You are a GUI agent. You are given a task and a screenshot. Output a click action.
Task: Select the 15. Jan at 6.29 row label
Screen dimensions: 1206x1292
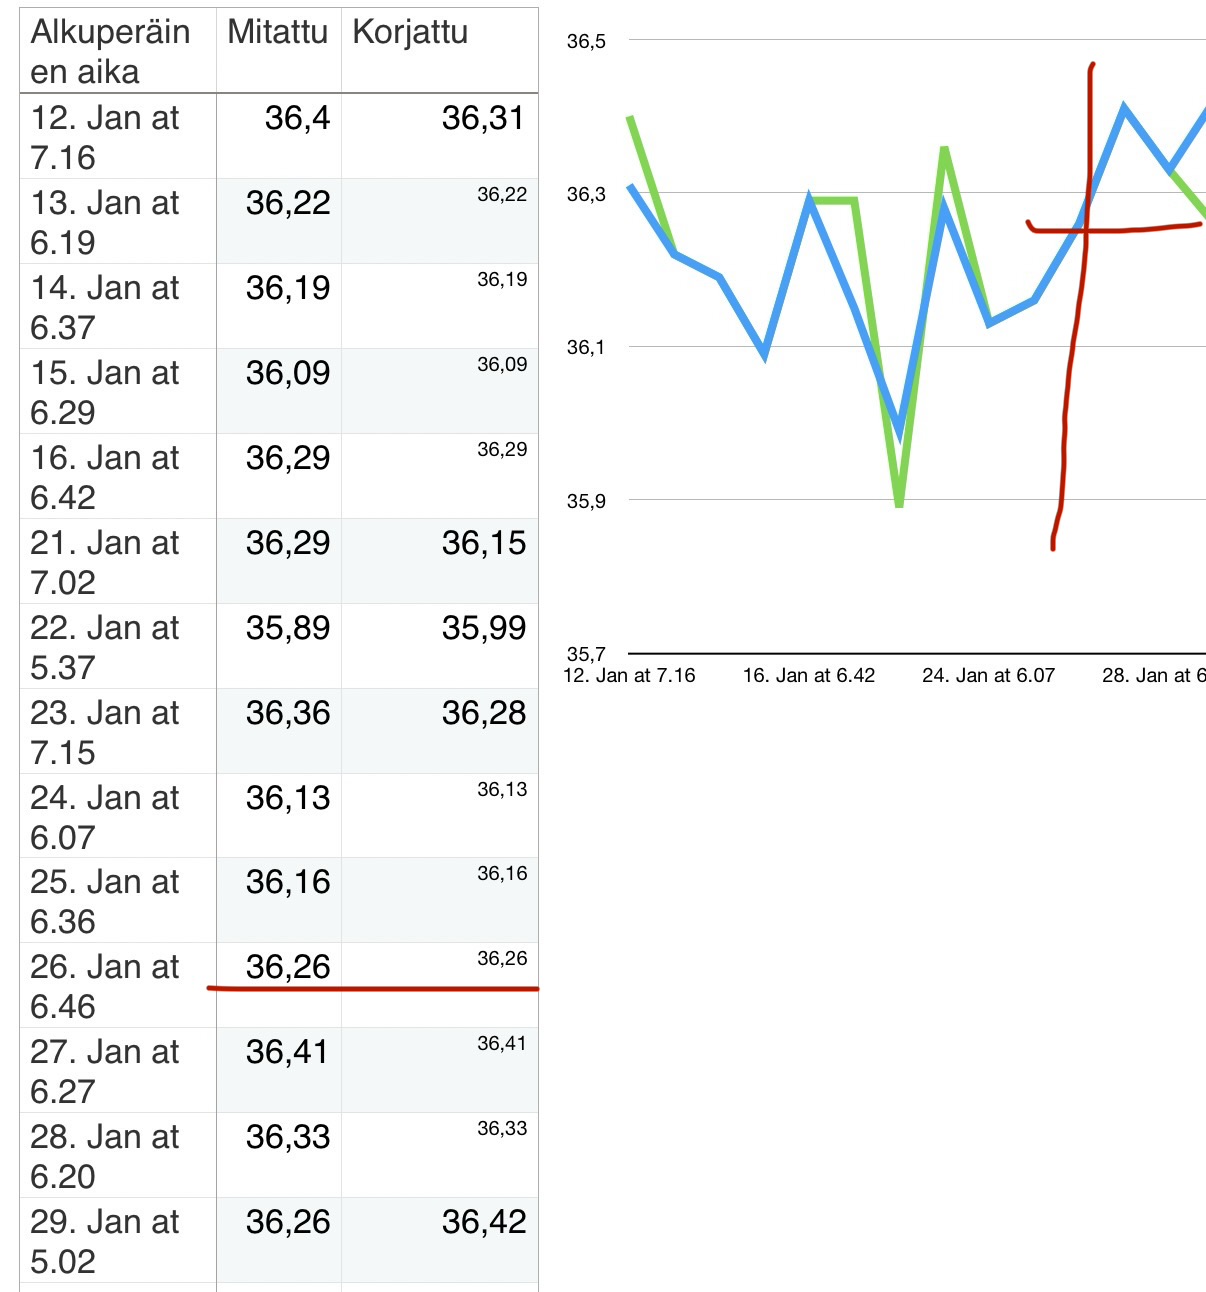coord(118,392)
